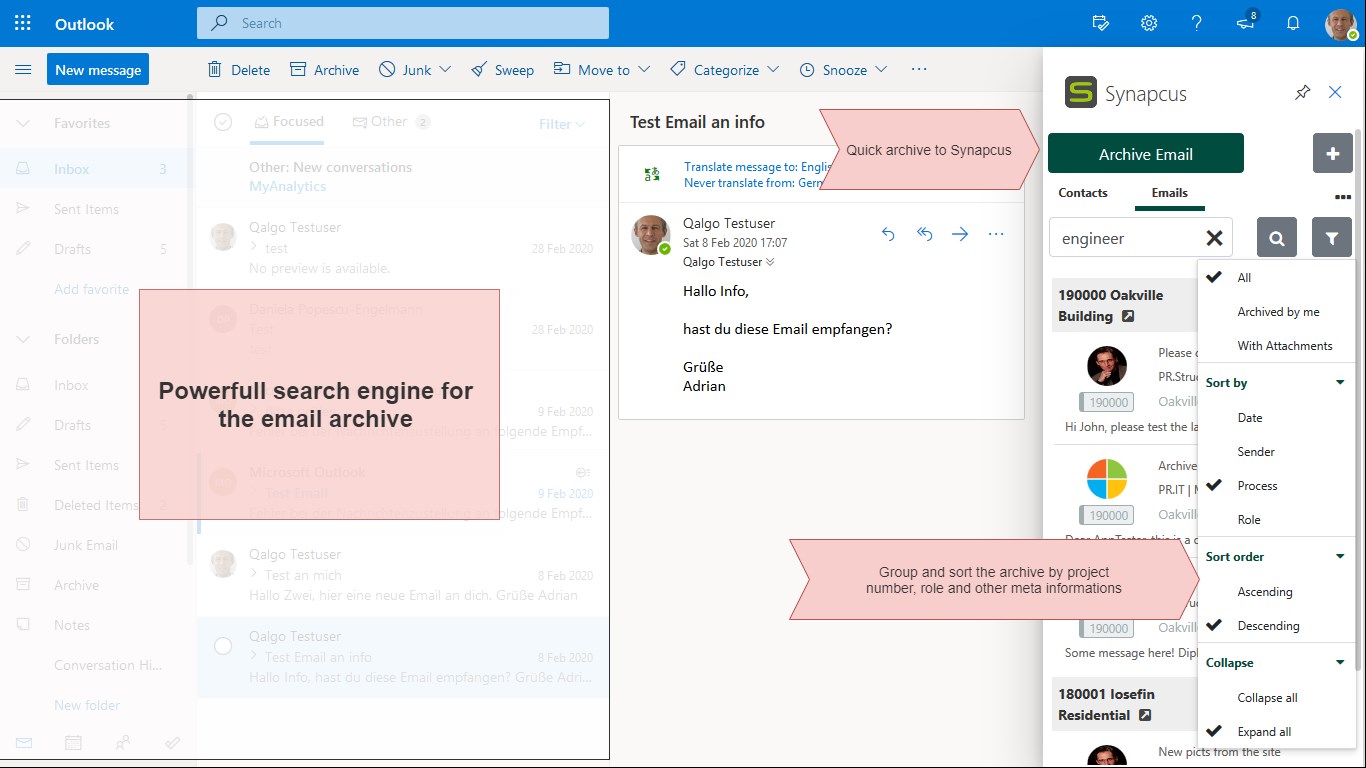Select all messages with the circle checkbox
The height and width of the screenshot is (768, 1366).
tap(223, 122)
